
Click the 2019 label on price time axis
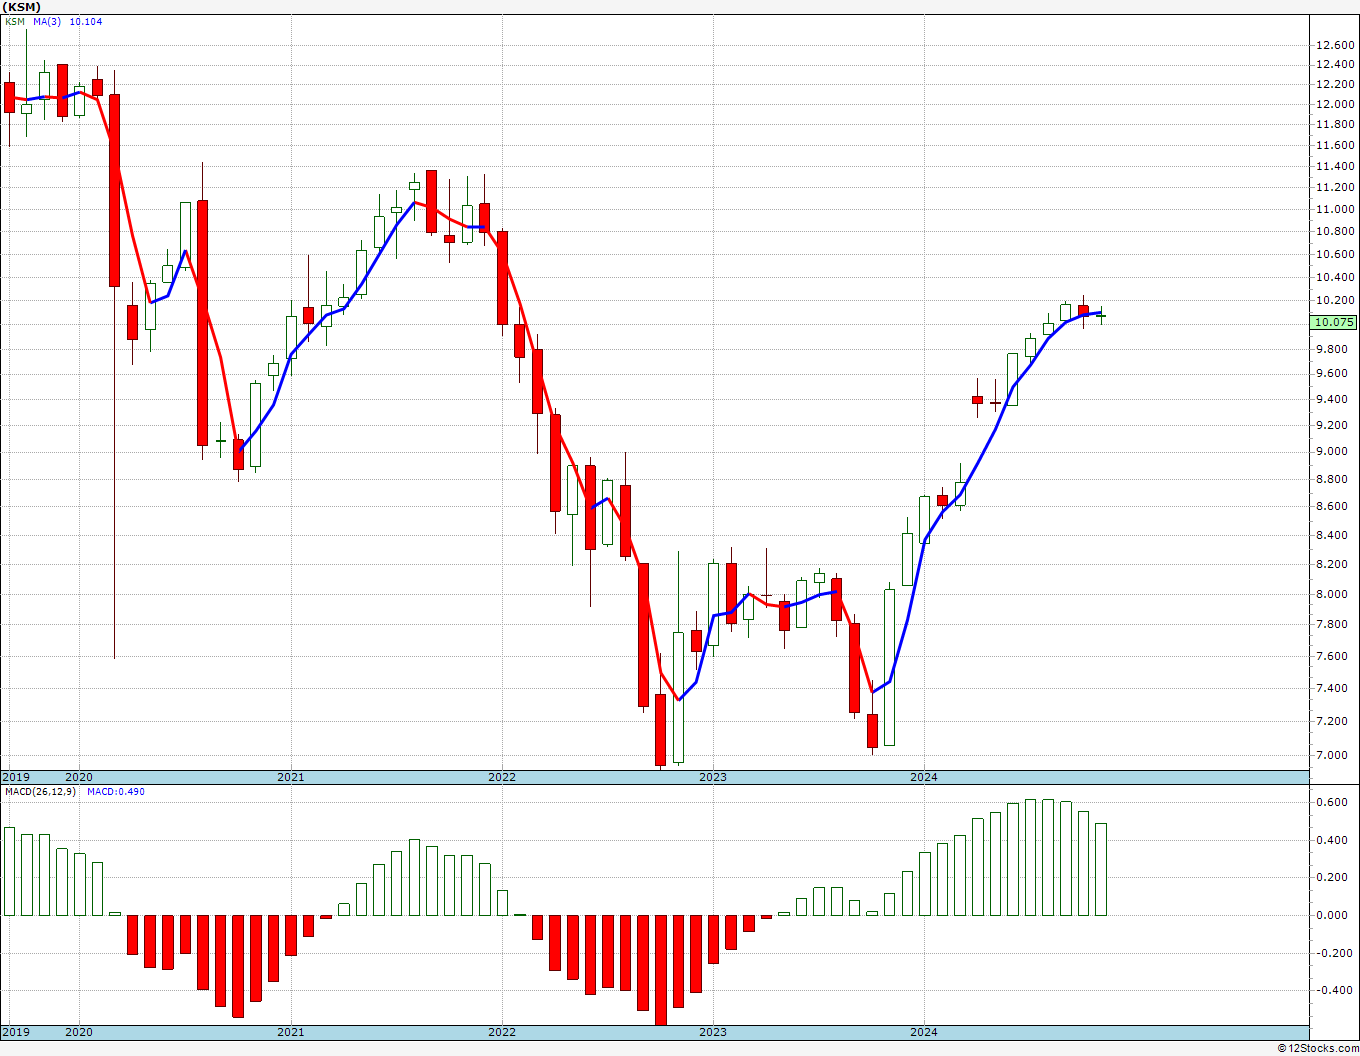(16, 777)
